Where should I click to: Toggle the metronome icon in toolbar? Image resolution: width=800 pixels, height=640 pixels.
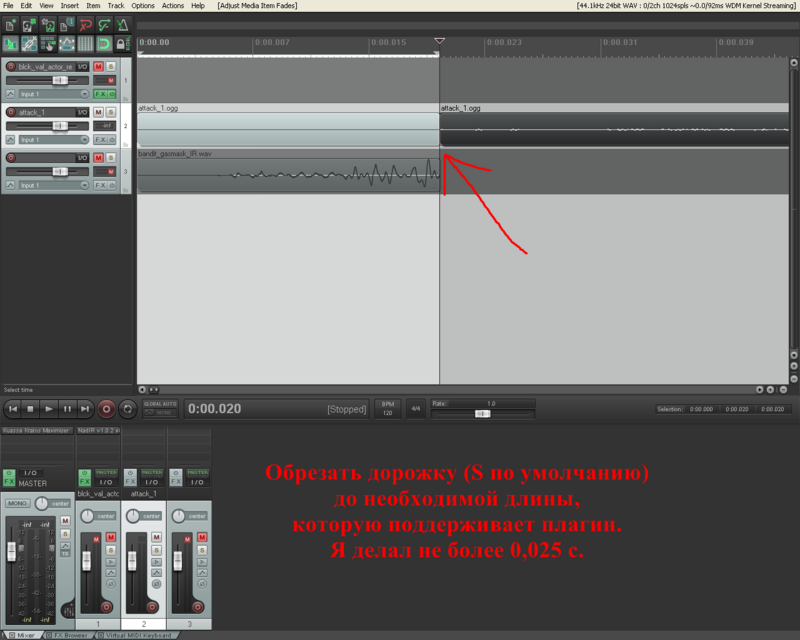pos(122,24)
